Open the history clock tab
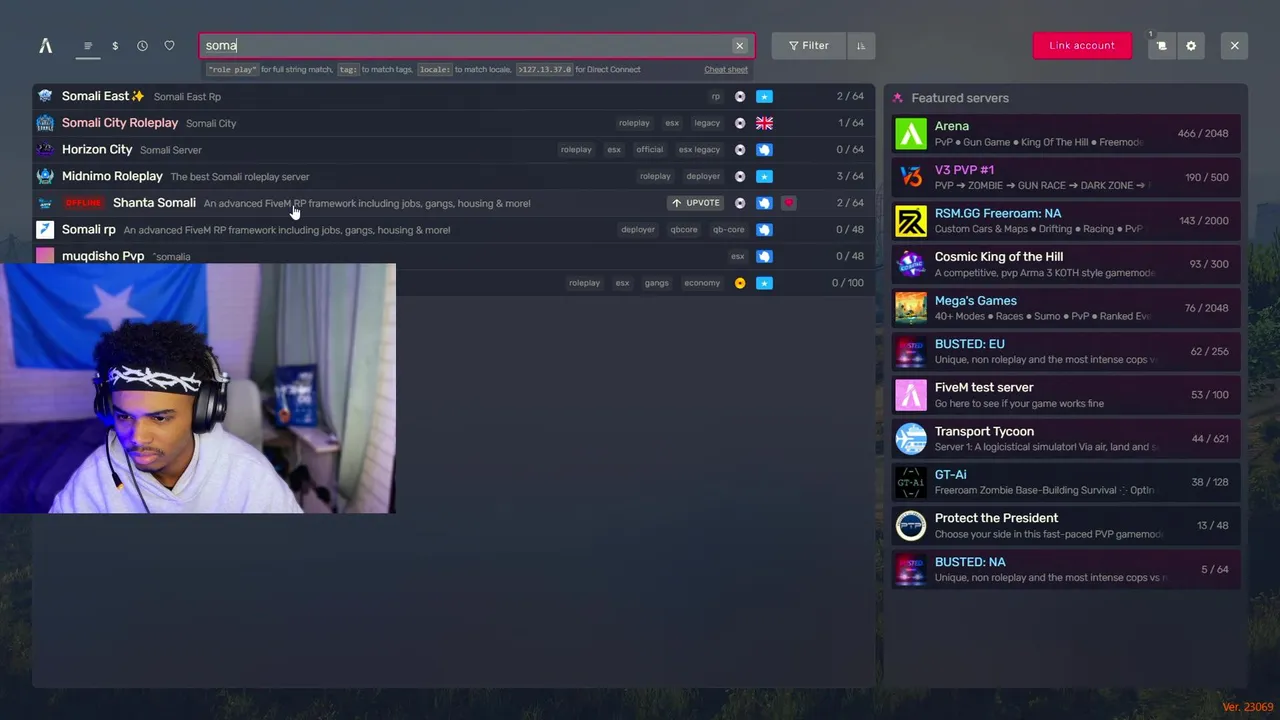The width and height of the screenshot is (1280, 720). point(142,46)
